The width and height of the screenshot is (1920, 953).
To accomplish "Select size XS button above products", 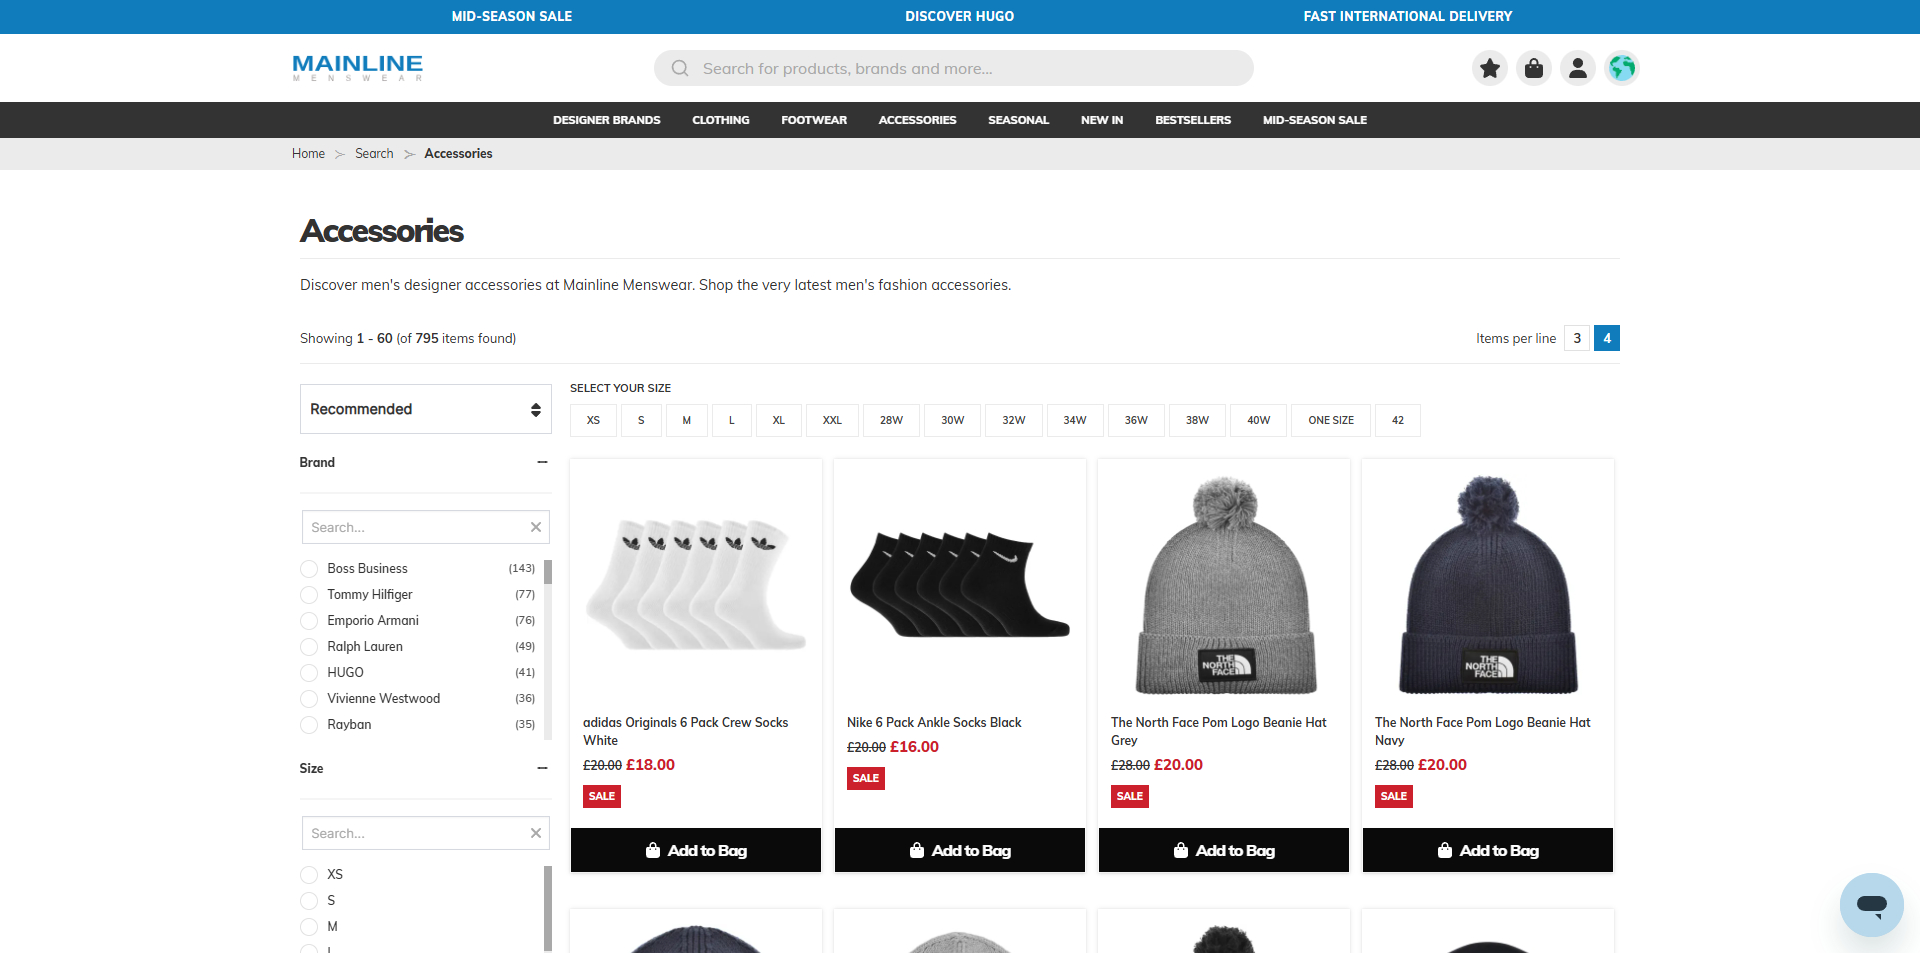I will pos(593,420).
